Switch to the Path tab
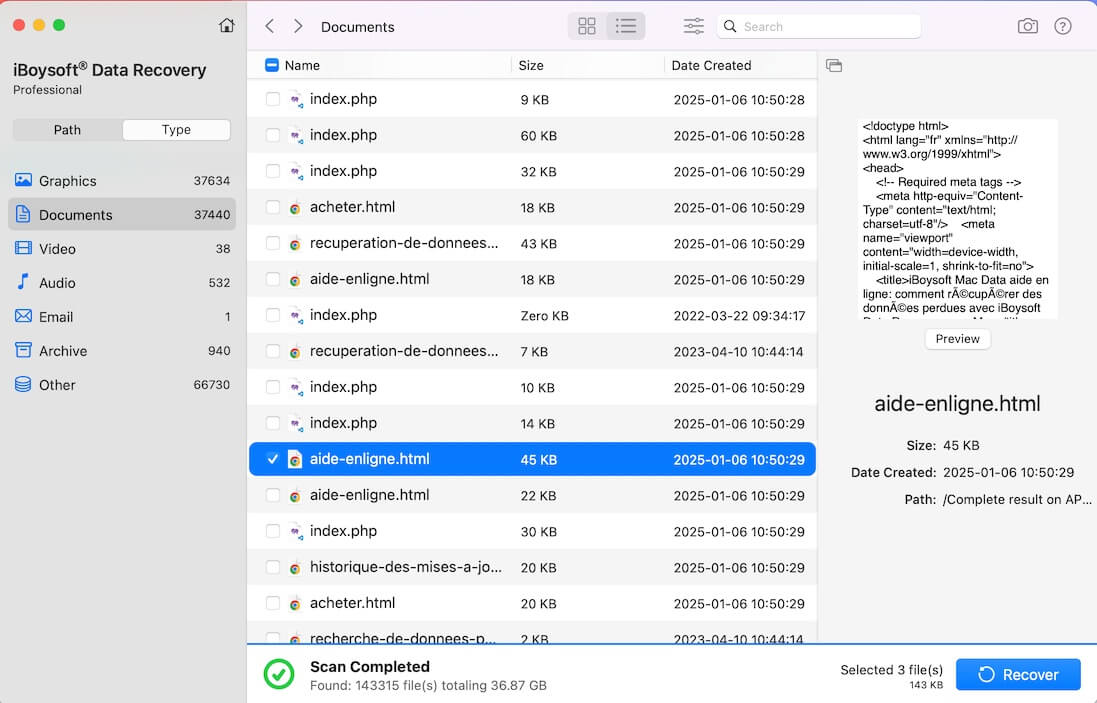 point(67,130)
